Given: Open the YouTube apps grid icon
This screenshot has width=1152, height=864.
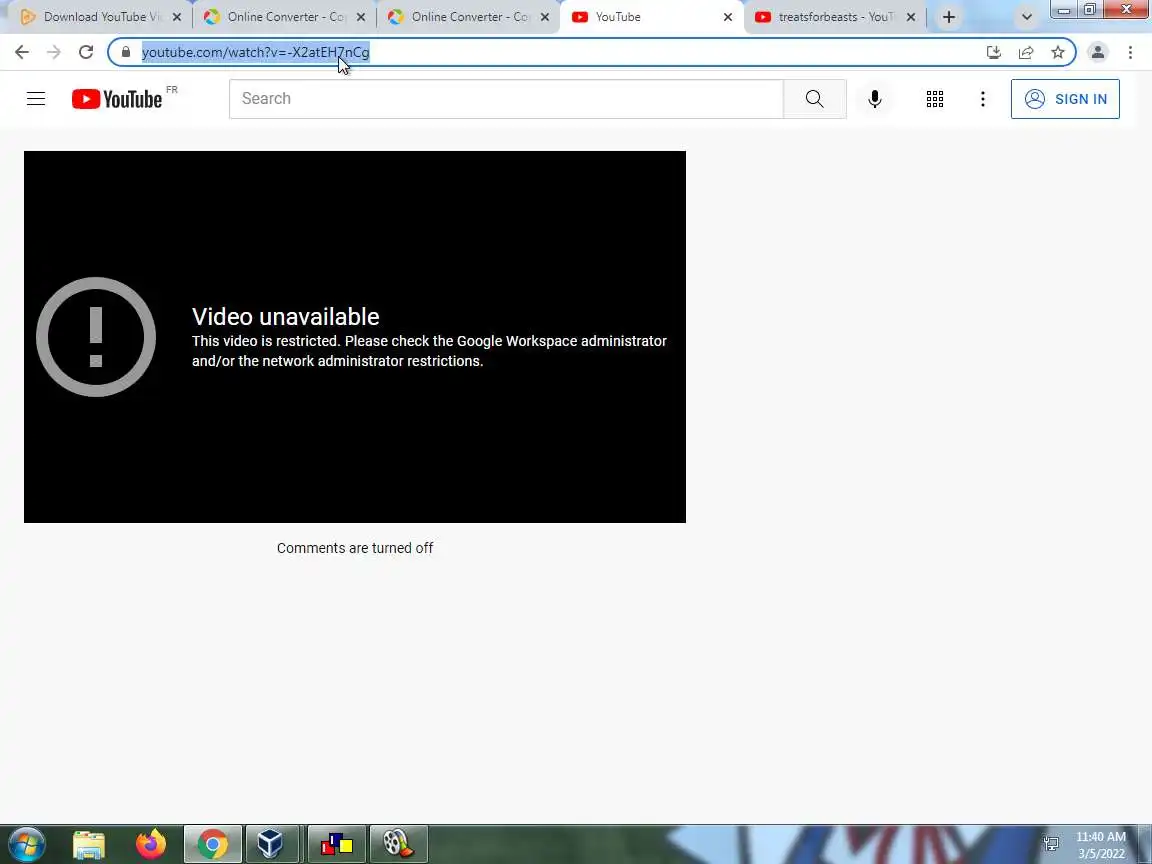Looking at the screenshot, I should tap(935, 98).
